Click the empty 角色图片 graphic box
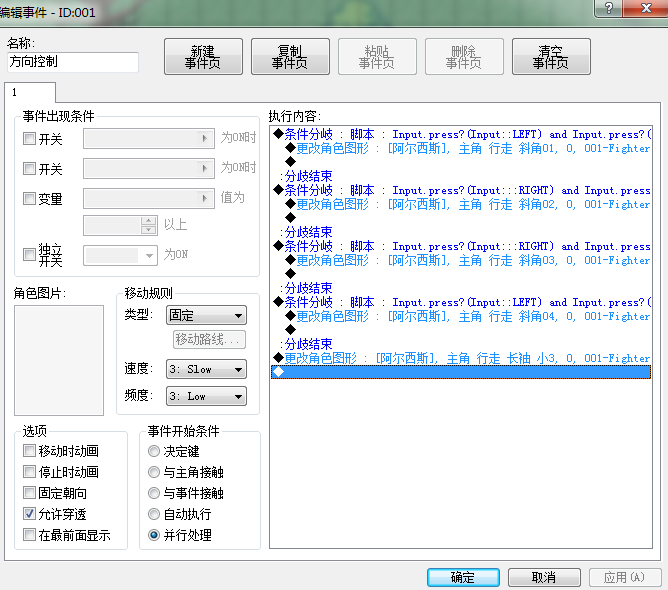The height and width of the screenshot is (590, 668). [x=59, y=360]
